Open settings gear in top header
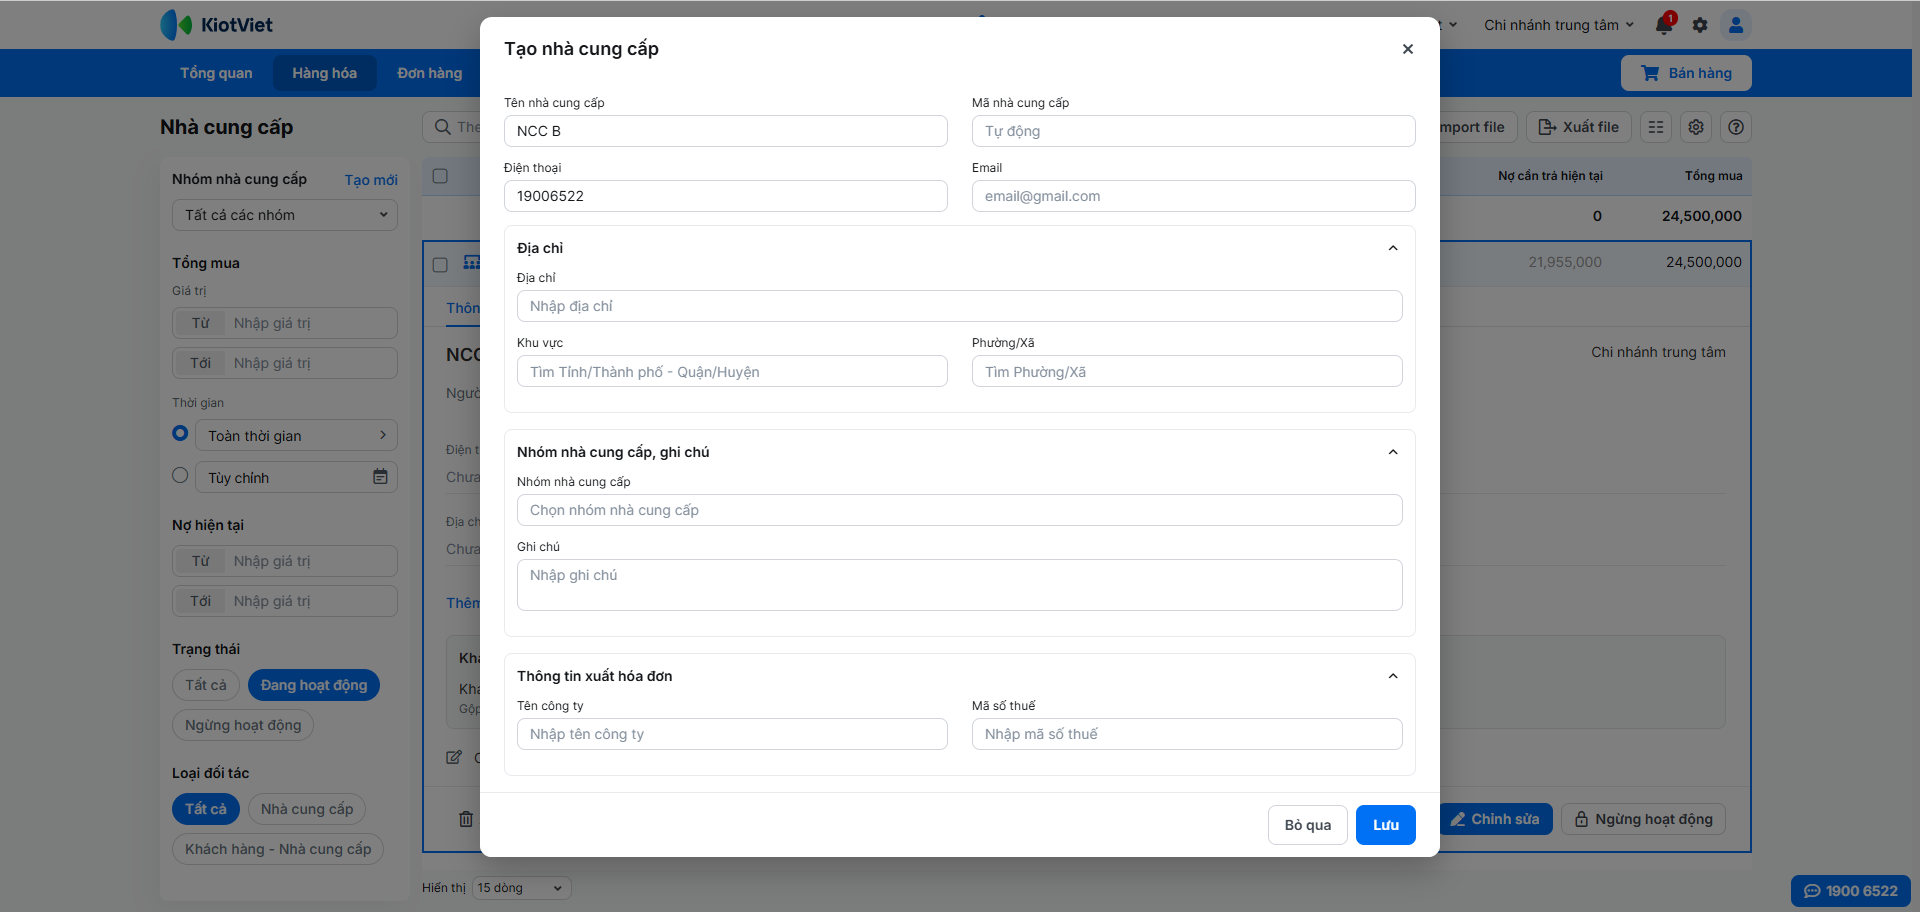Screen dimensions: 1920x912 (x=1700, y=25)
